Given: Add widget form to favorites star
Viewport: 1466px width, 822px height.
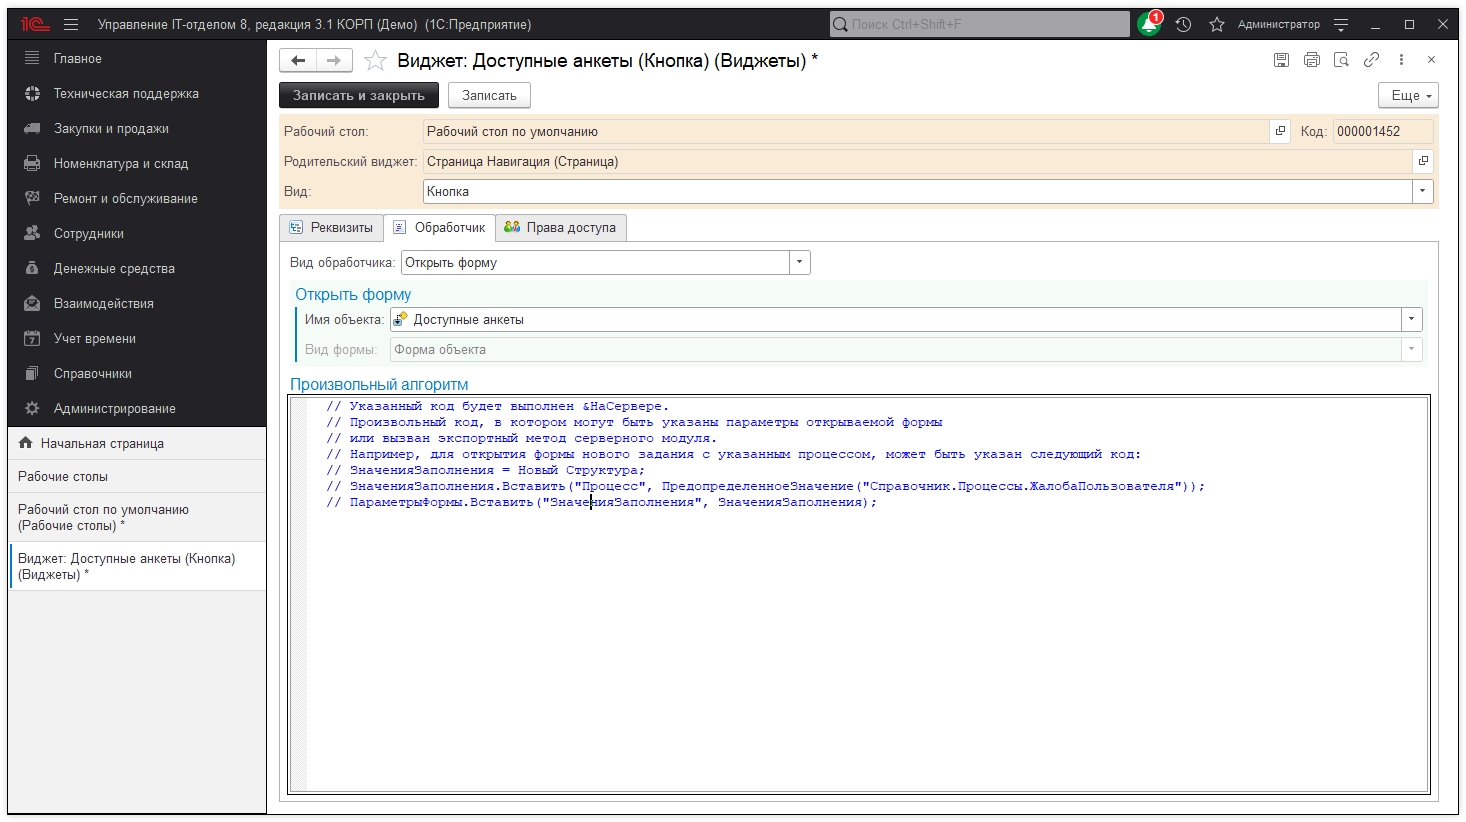Looking at the screenshot, I should click(x=375, y=61).
